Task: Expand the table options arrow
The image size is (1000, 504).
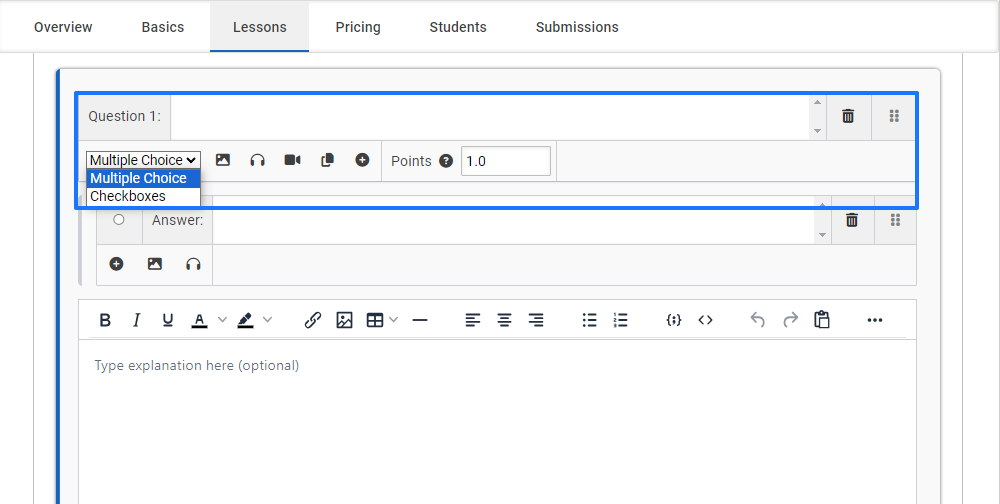Action: coord(393,320)
